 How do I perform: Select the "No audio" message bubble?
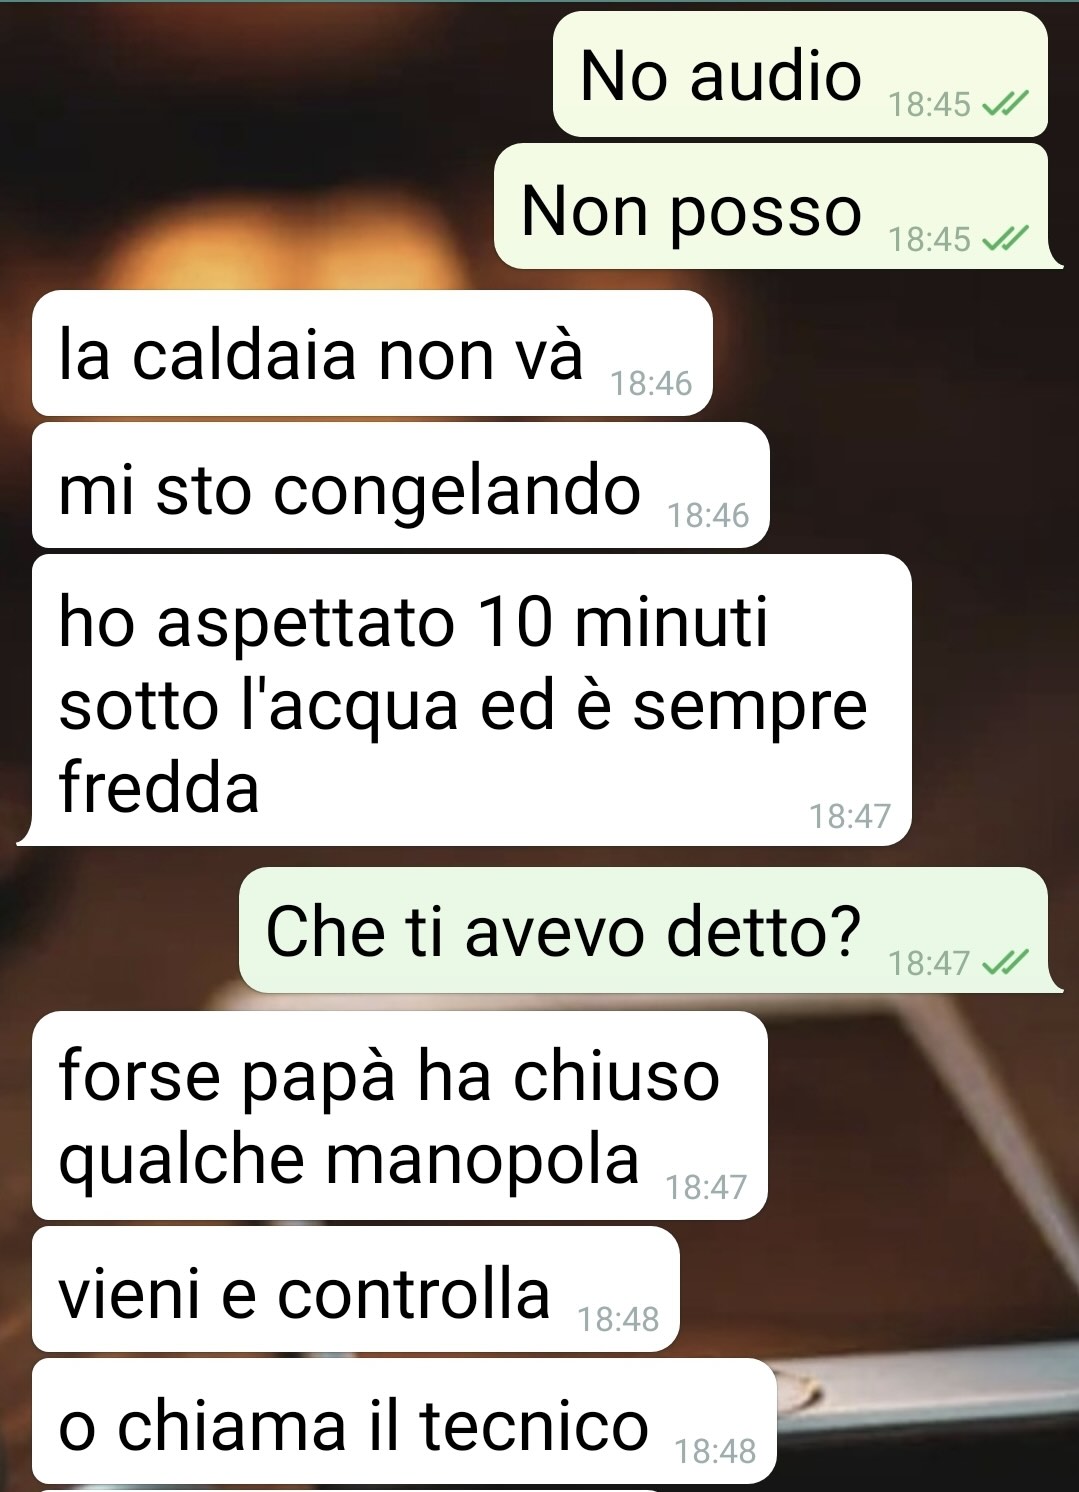coord(800,74)
